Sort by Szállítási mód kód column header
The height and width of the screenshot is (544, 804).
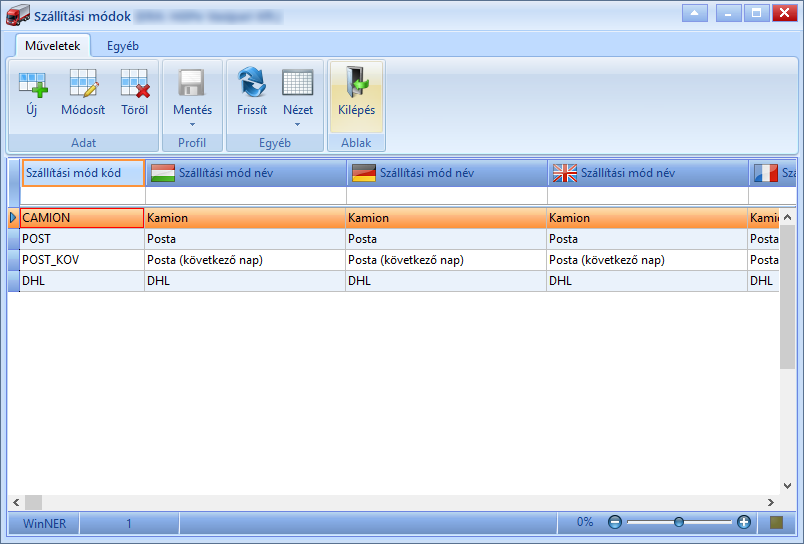[x=83, y=173]
